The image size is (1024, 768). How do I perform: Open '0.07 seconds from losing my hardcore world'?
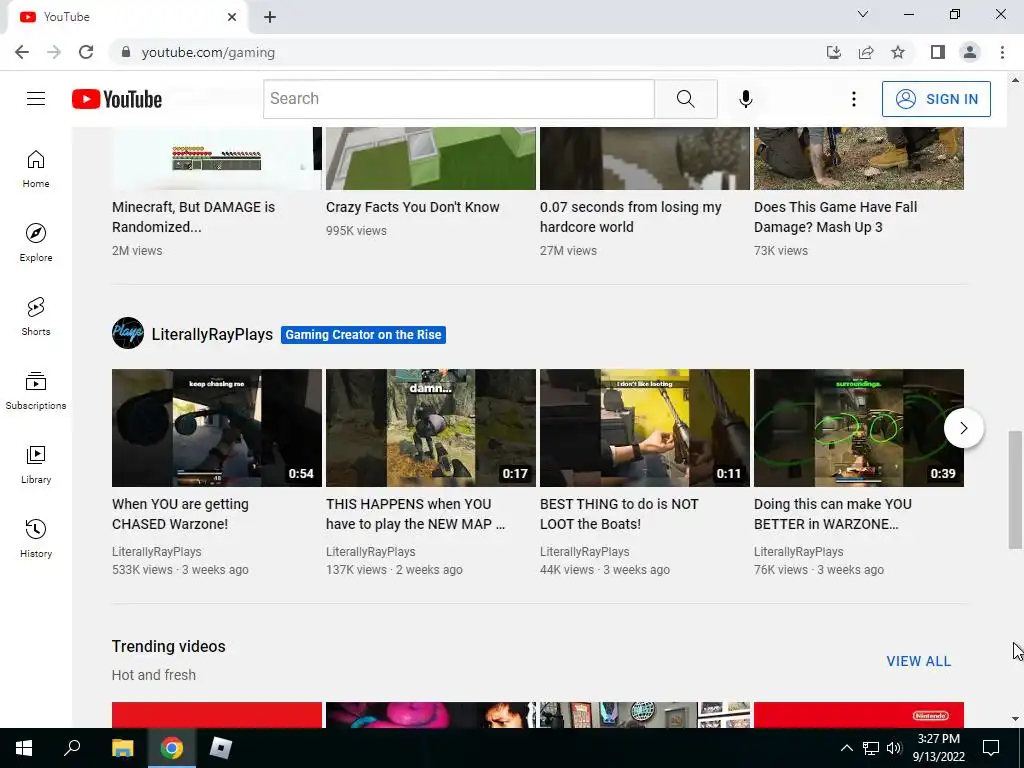[631, 217]
